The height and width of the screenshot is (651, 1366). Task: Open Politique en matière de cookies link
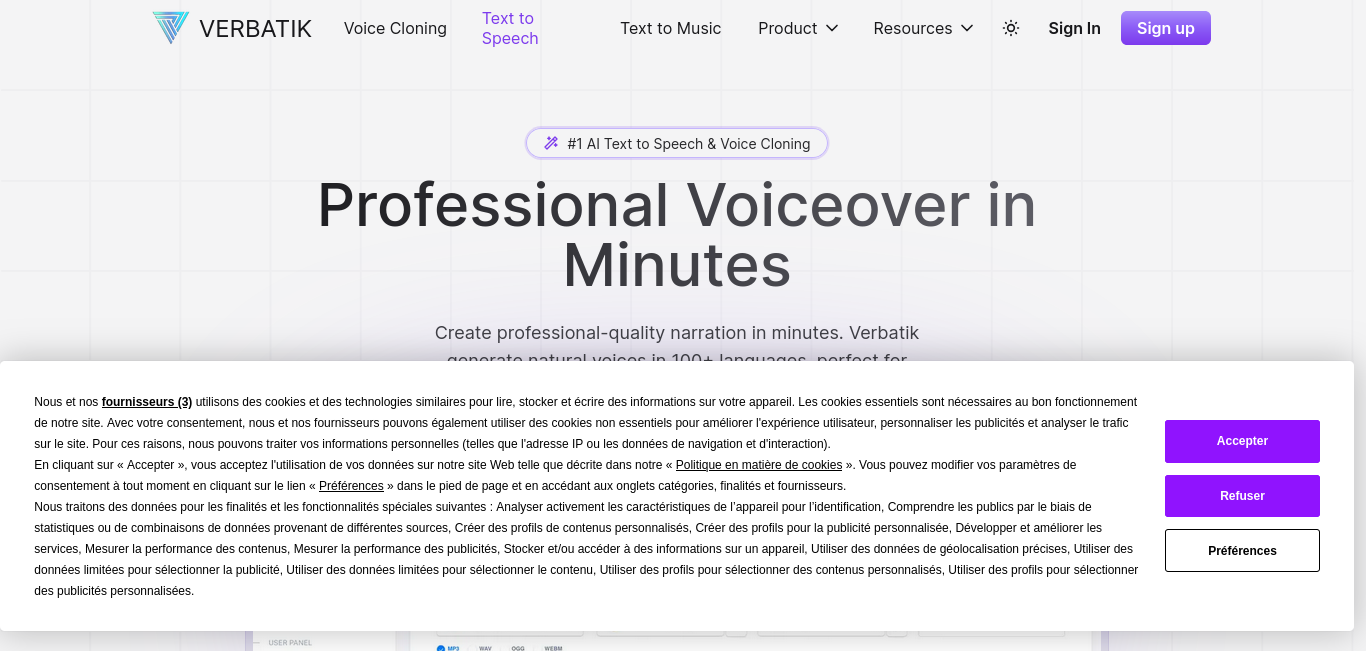[x=759, y=465]
